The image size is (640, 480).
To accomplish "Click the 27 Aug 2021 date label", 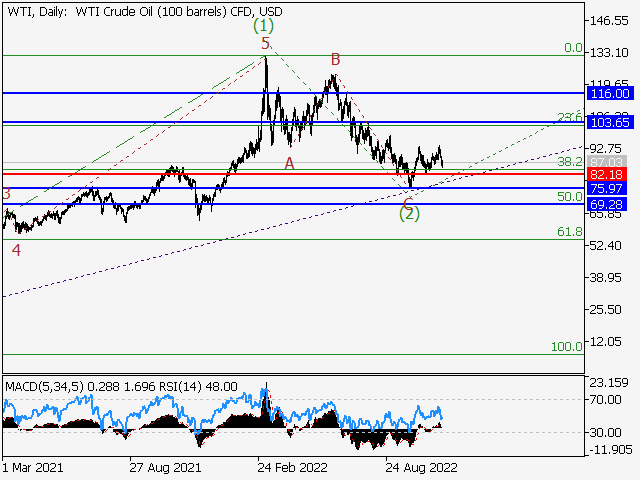I will (x=165, y=467).
